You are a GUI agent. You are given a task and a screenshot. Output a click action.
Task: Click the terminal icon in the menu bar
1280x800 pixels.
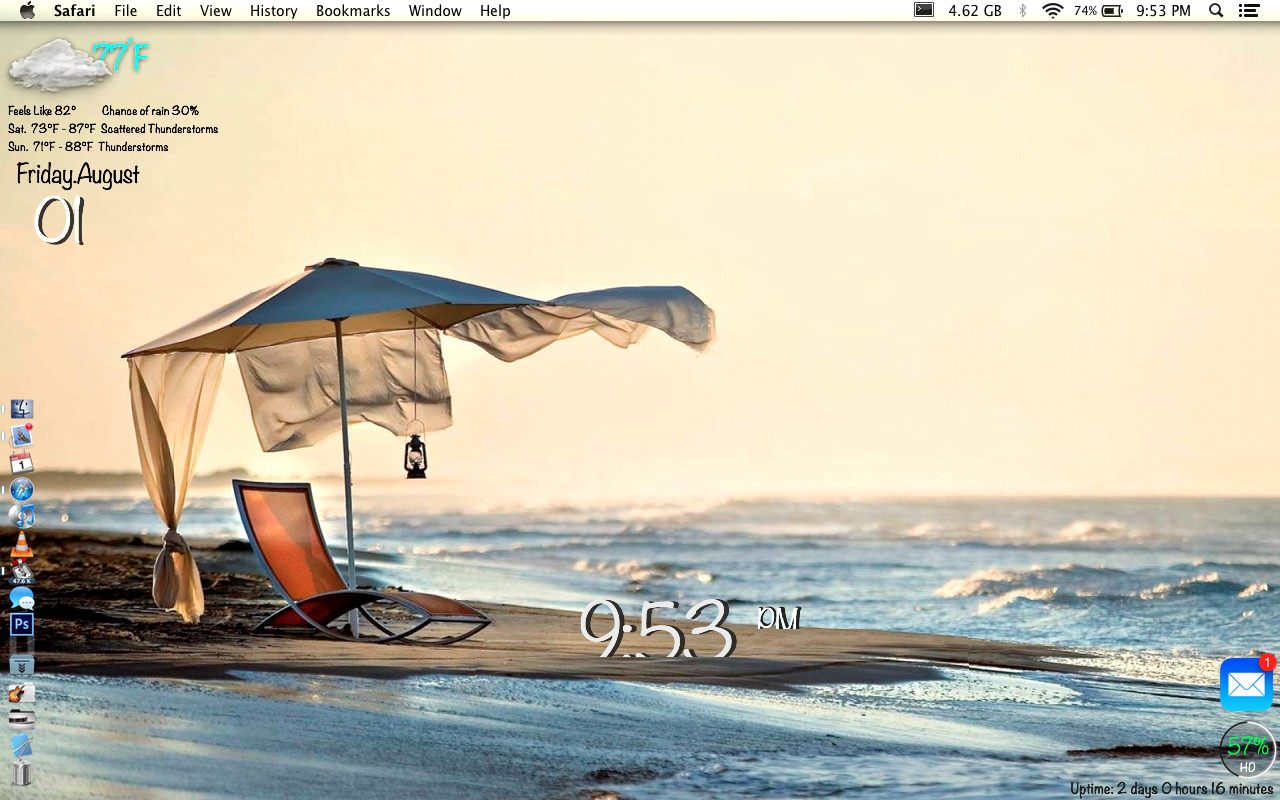click(924, 11)
